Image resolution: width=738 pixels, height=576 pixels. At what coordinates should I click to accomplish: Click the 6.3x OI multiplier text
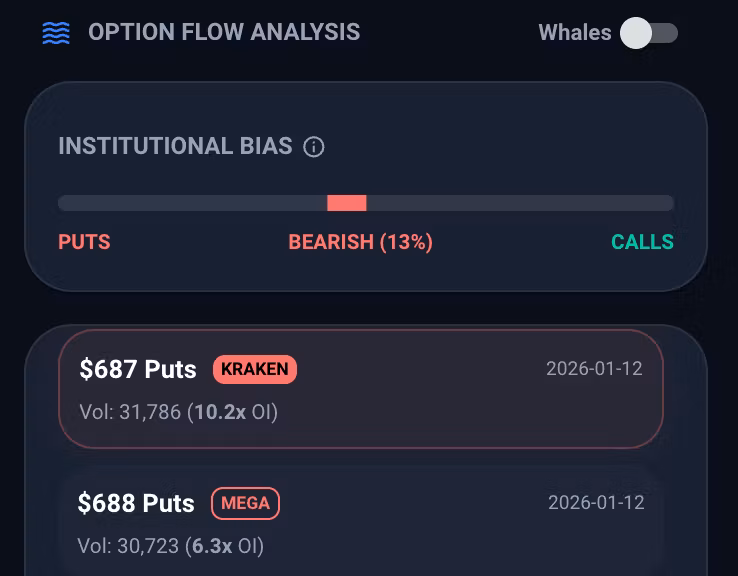point(224,546)
